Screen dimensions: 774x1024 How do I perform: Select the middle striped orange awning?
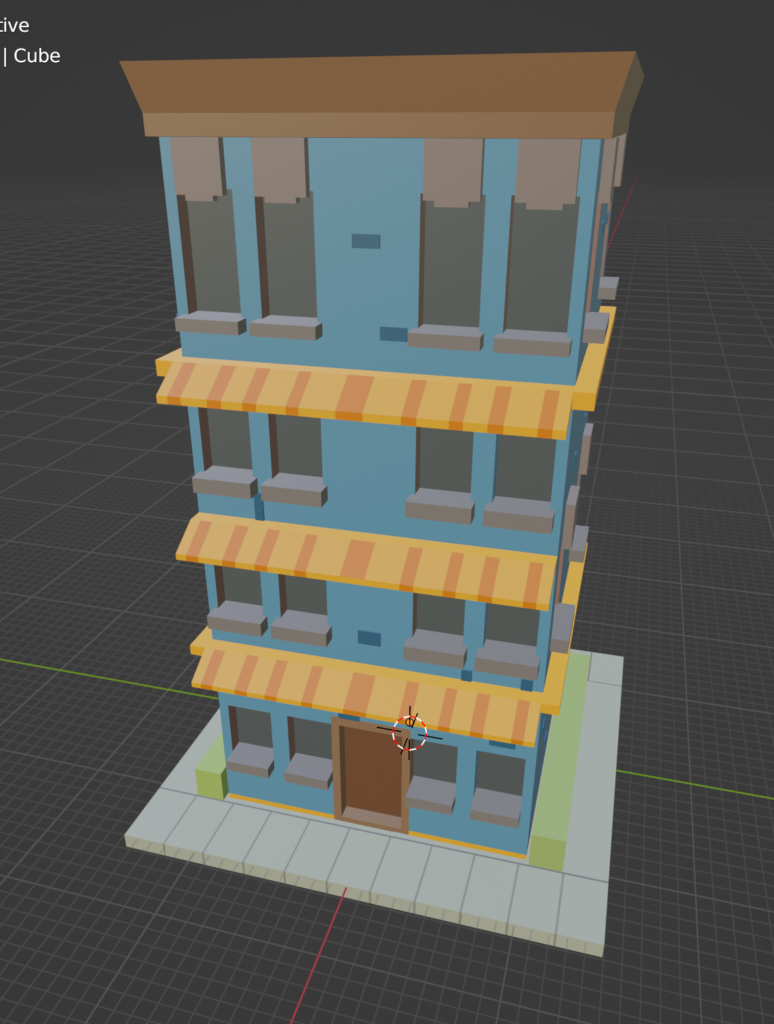point(367,558)
